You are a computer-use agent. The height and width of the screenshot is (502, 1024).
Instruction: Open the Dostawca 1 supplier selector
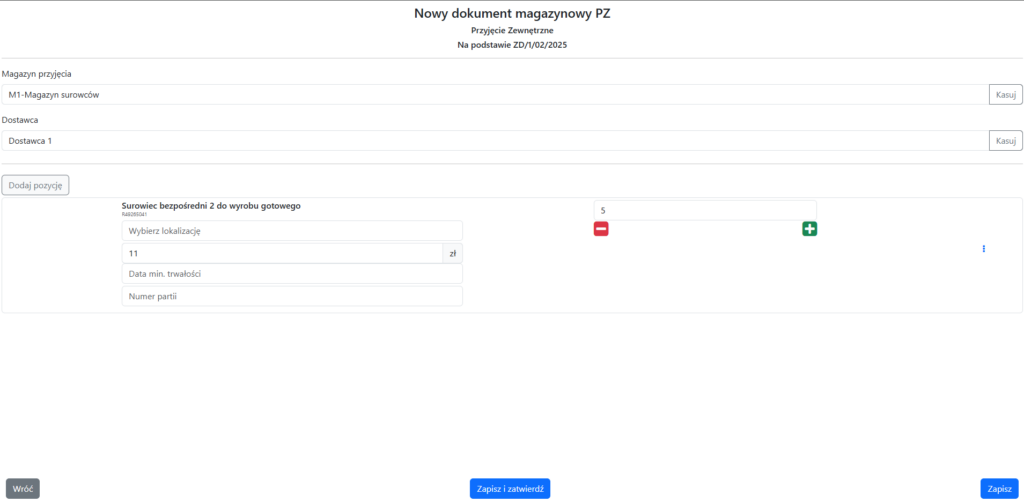point(495,141)
